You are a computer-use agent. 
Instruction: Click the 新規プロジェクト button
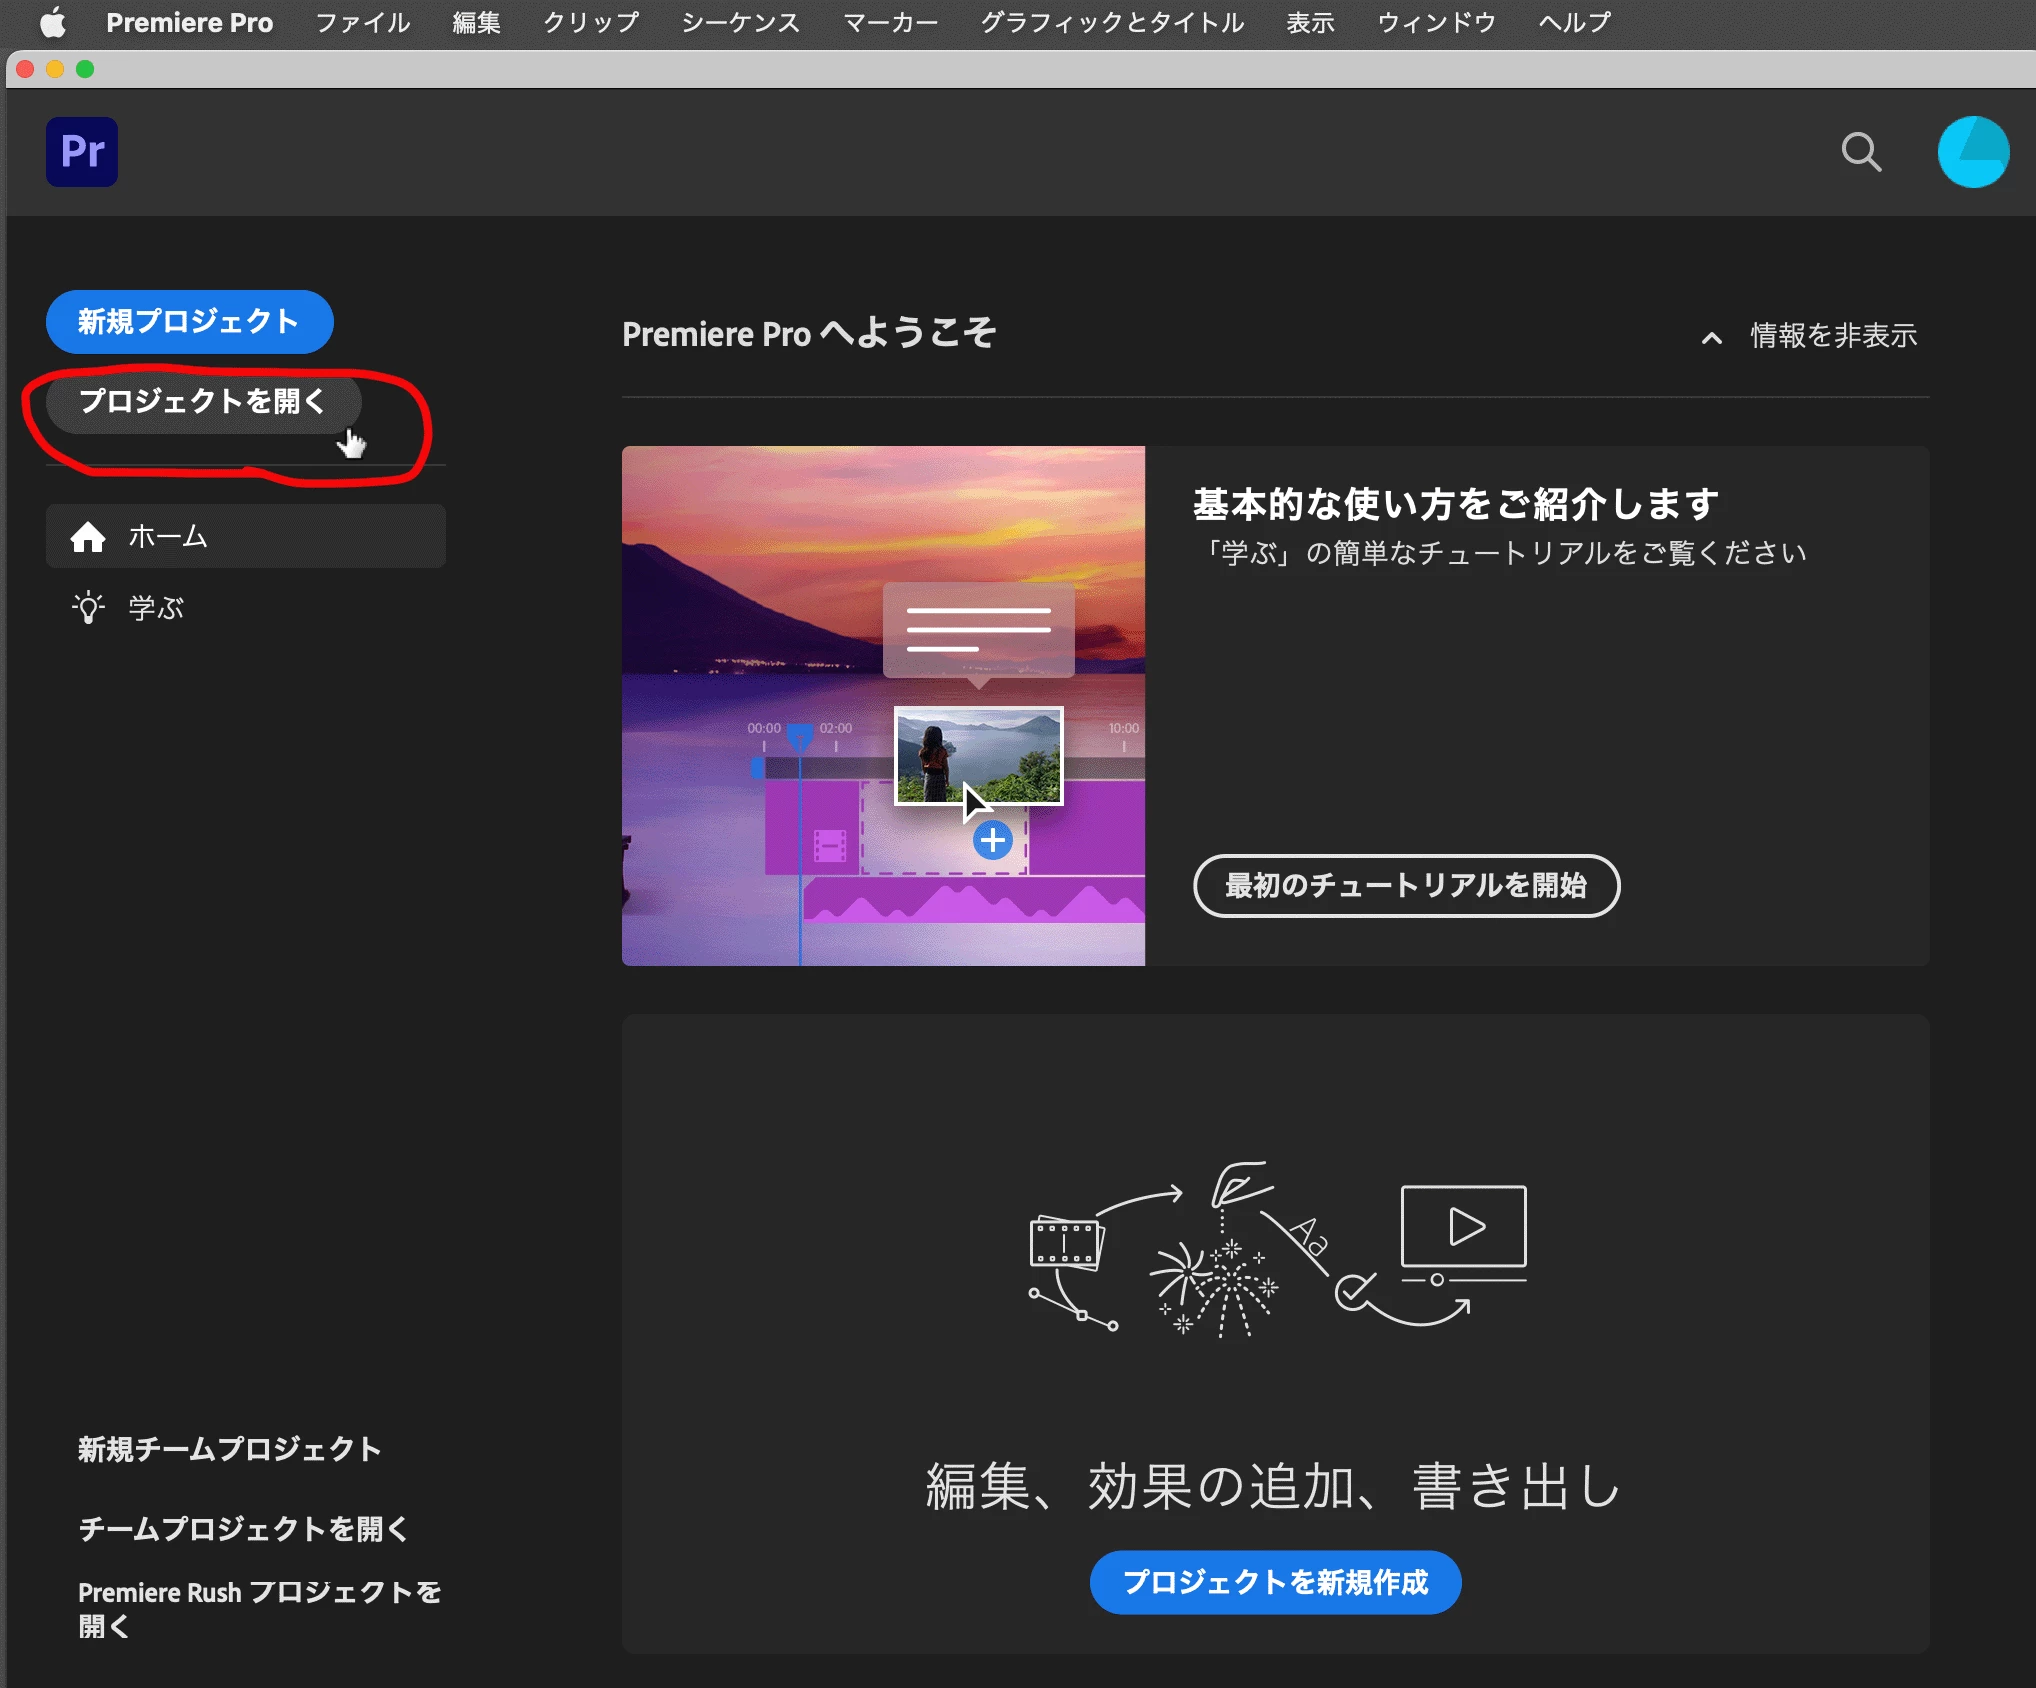(189, 322)
